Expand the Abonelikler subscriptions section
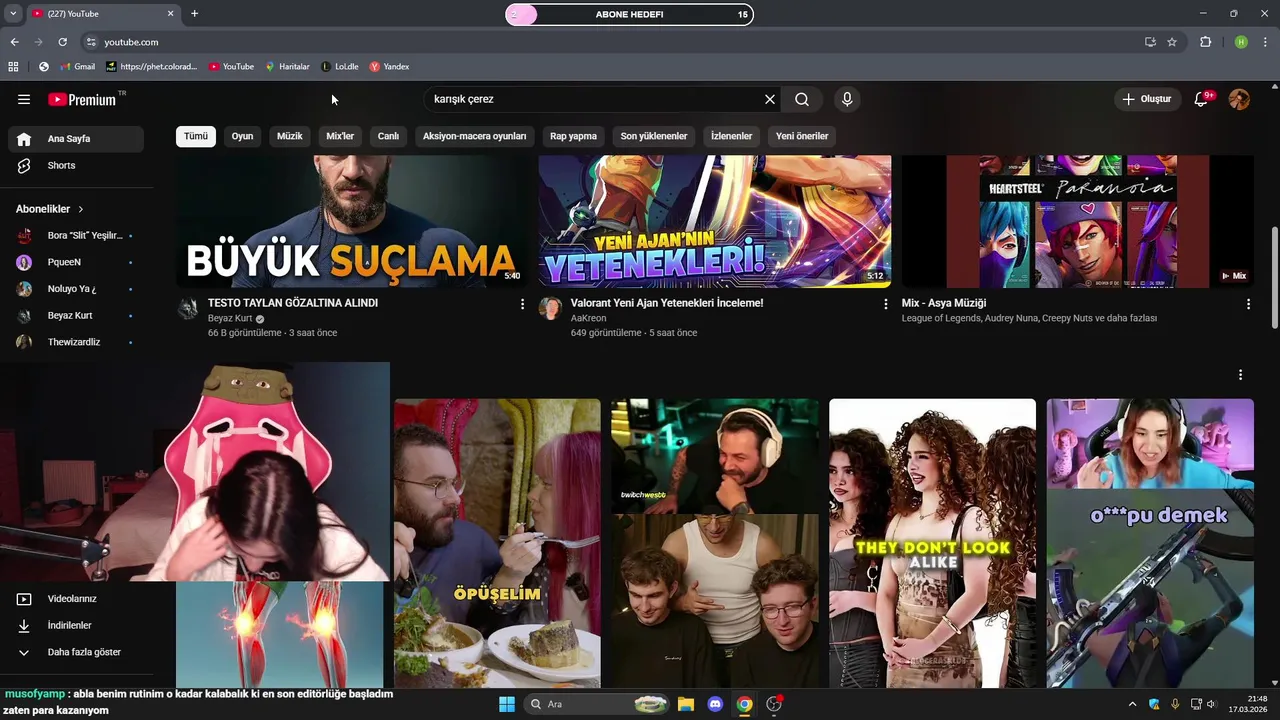Viewport: 1280px width, 720px height. click(x=50, y=209)
